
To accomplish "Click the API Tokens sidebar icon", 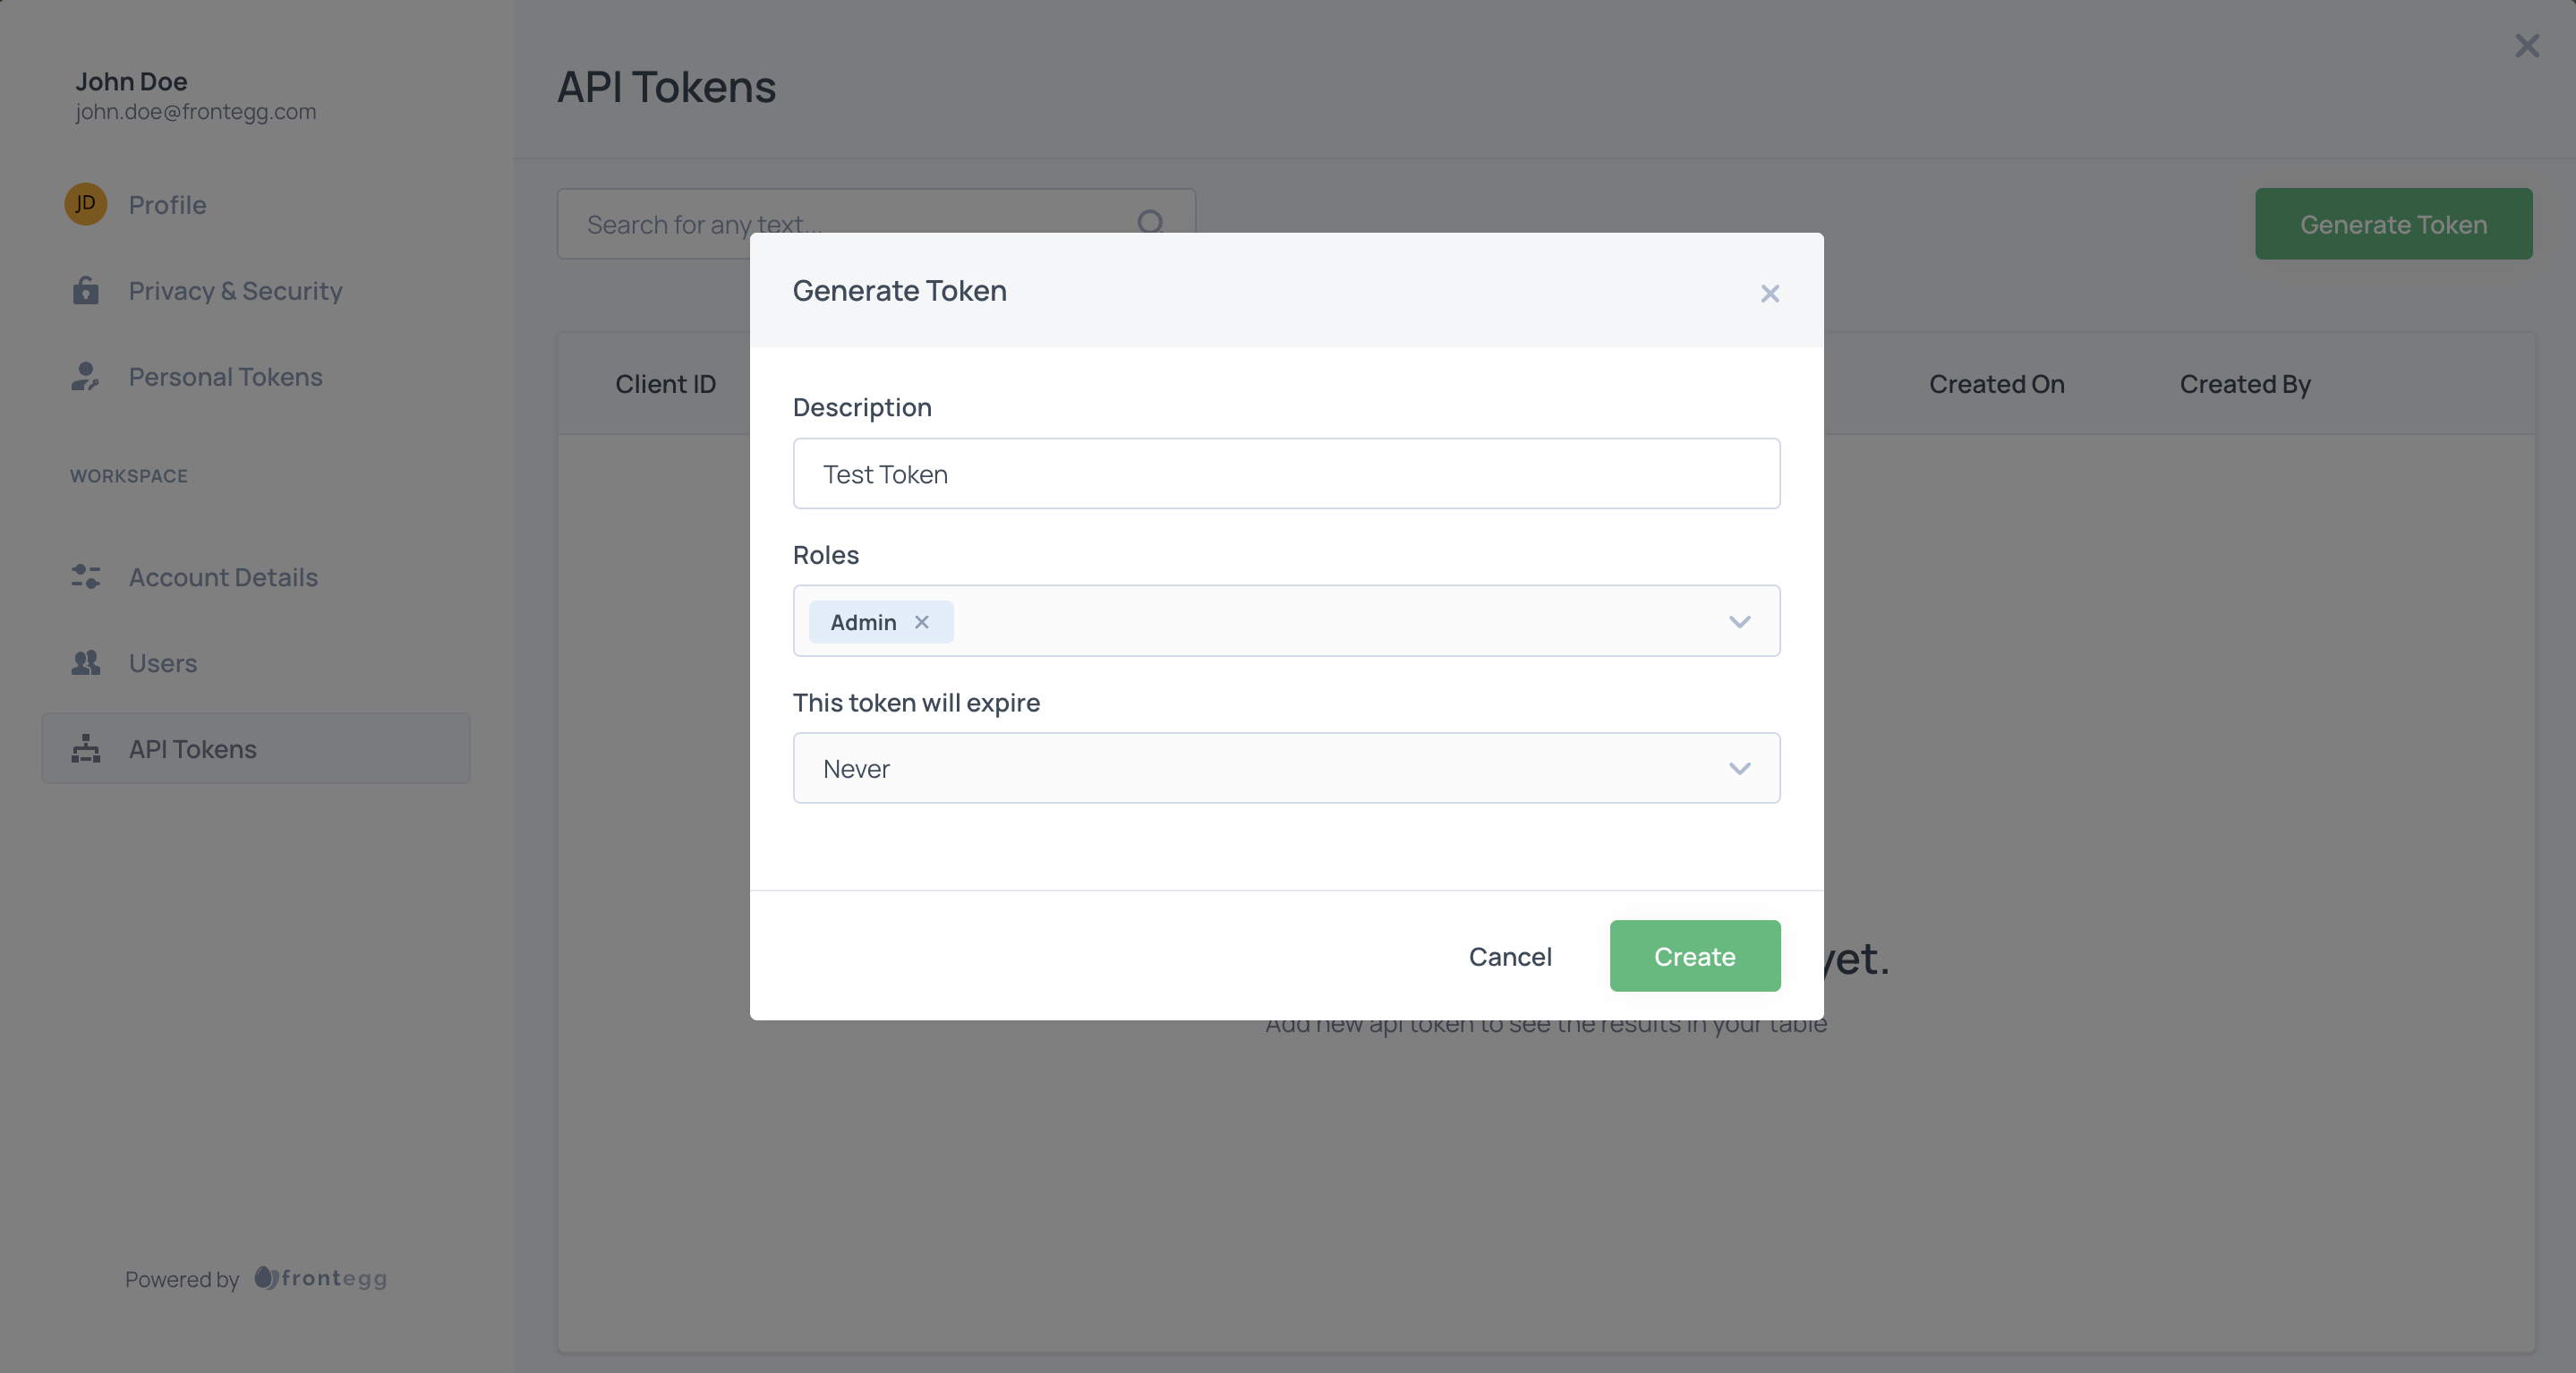I will pos(85,749).
